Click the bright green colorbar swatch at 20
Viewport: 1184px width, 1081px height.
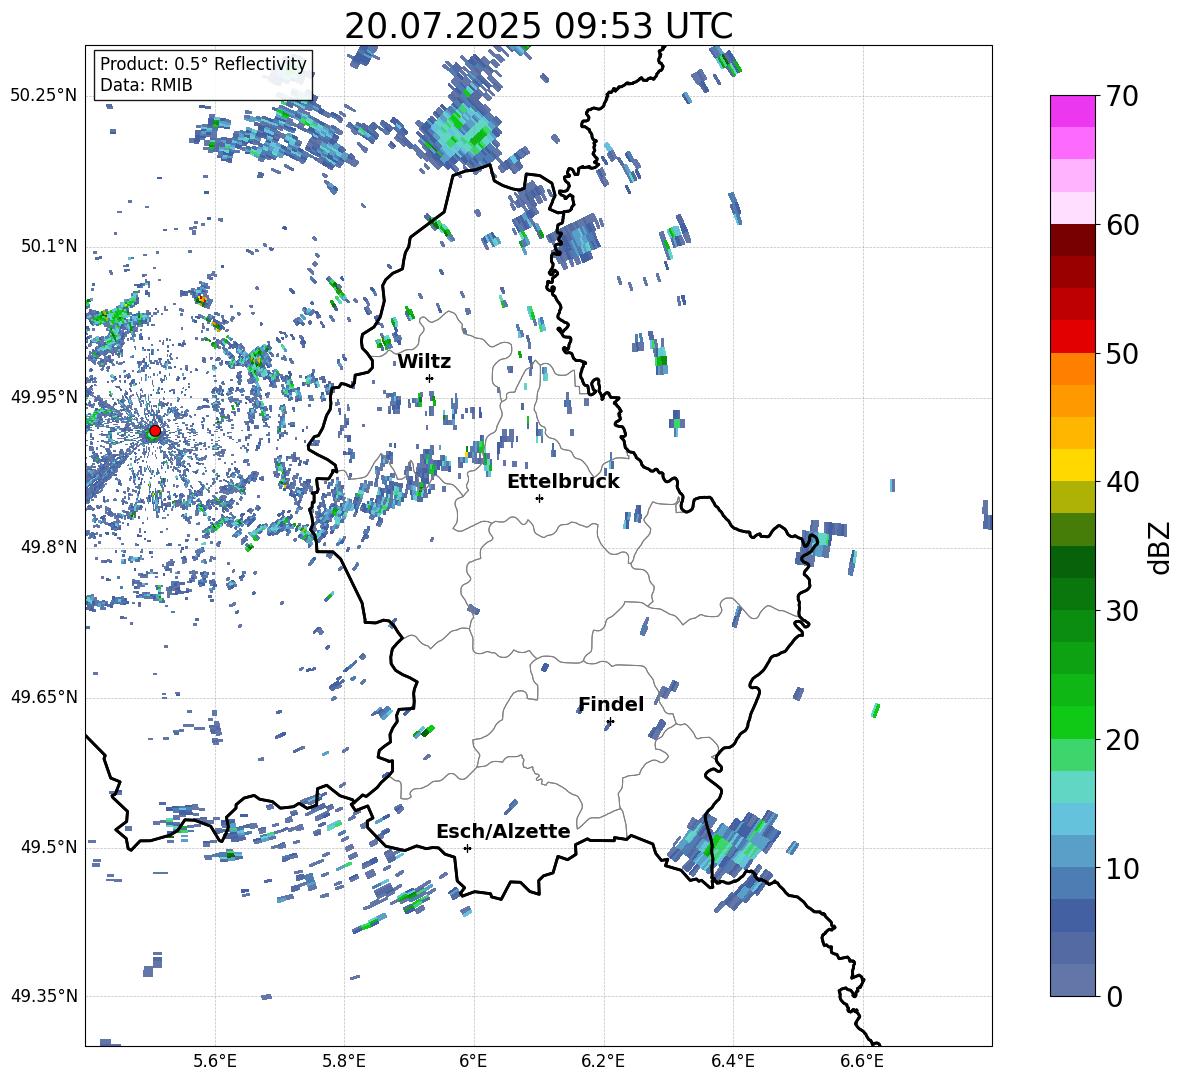click(1072, 722)
